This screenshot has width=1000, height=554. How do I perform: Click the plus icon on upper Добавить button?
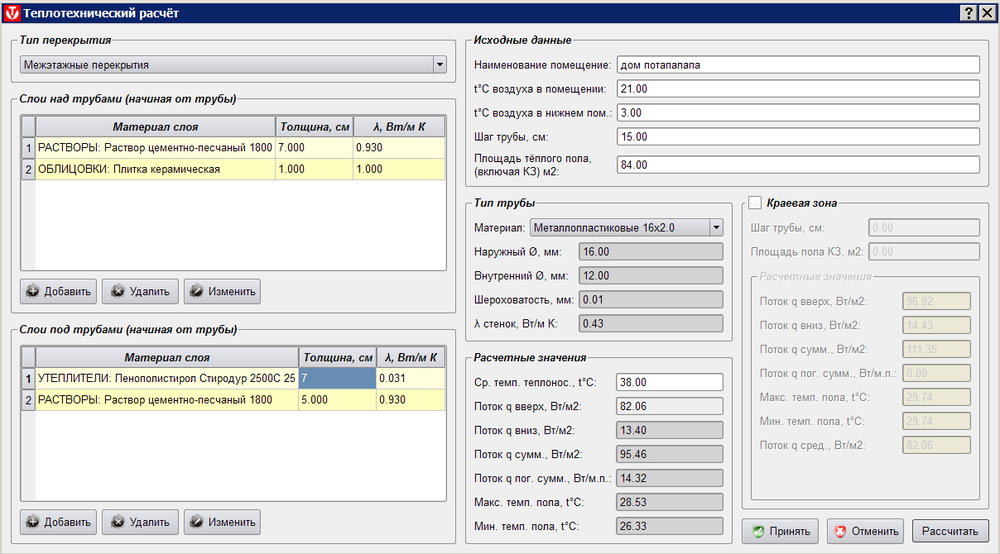coord(33,292)
